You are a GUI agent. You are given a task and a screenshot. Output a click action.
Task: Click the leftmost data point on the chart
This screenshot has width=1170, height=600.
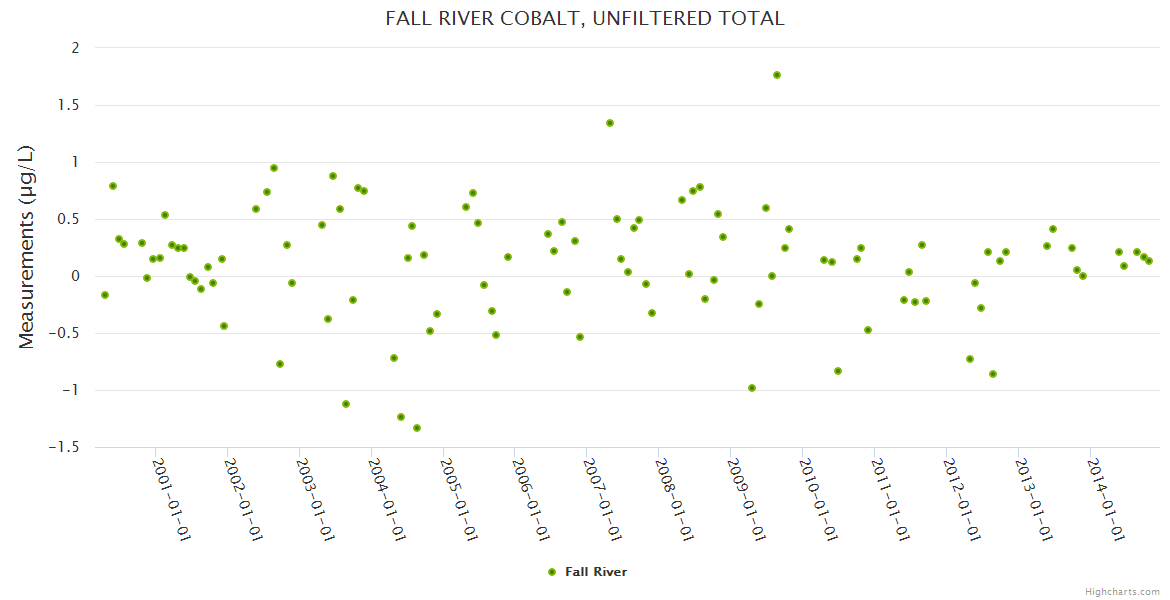(x=105, y=295)
